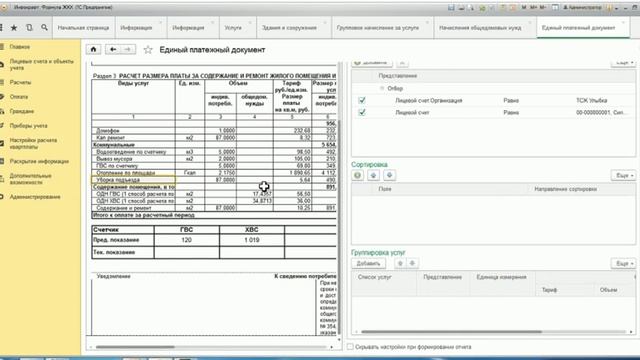Click the delete button next to filter Добавить
The image size is (640, 360).
coord(402,63)
